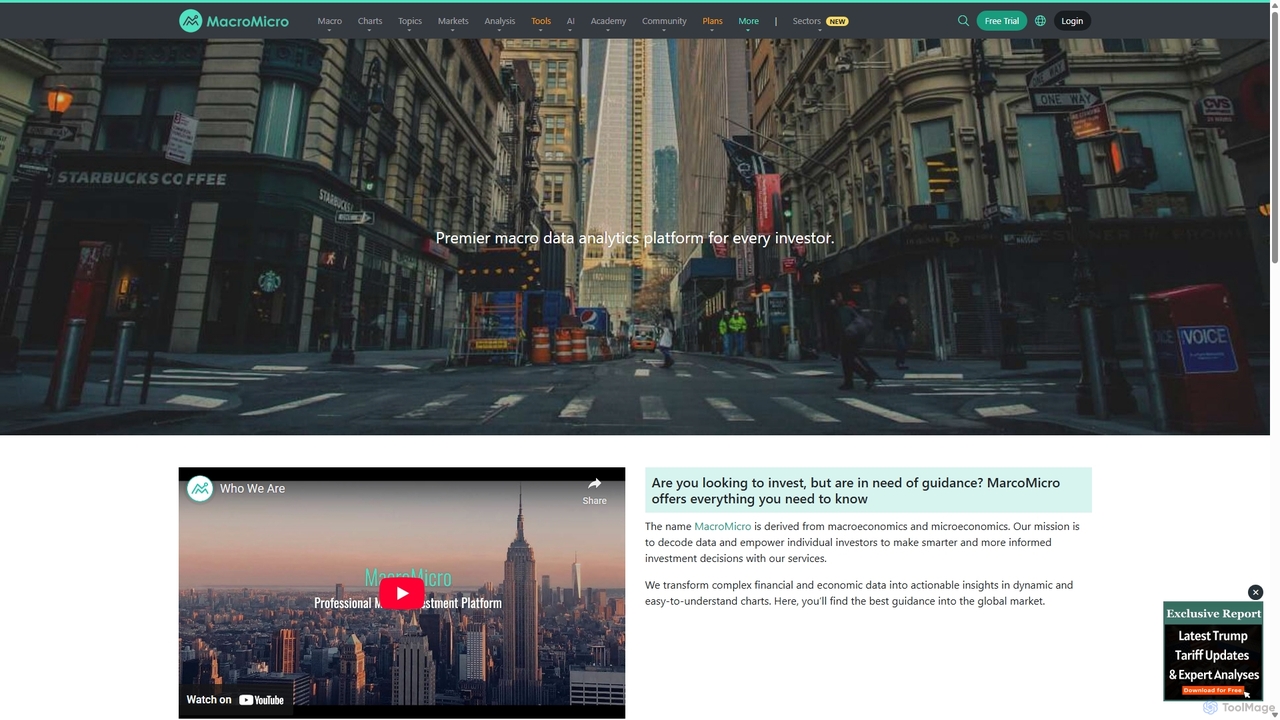
Task: Expand the Macro menu
Action: point(329,21)
